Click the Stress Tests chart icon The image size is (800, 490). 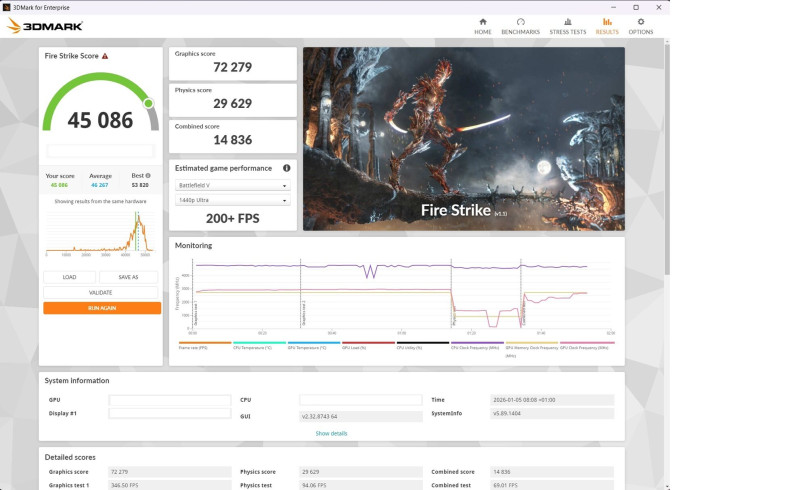coord(567,22)
